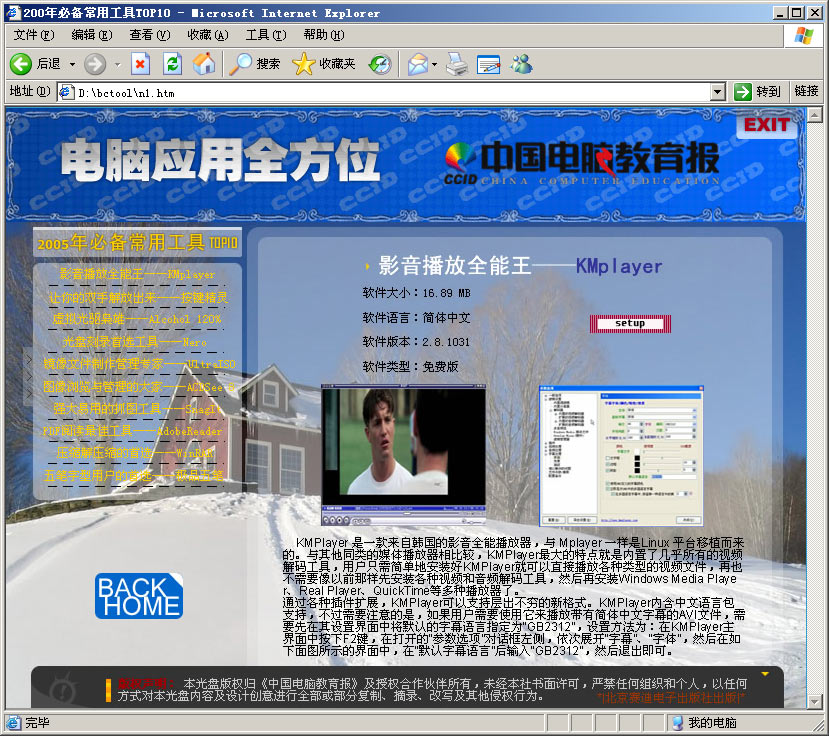Select 虚拟光驱枭雄——Alcohol 120% link
The width and height of the screenshot is (829, 736).
coord(137,319)
